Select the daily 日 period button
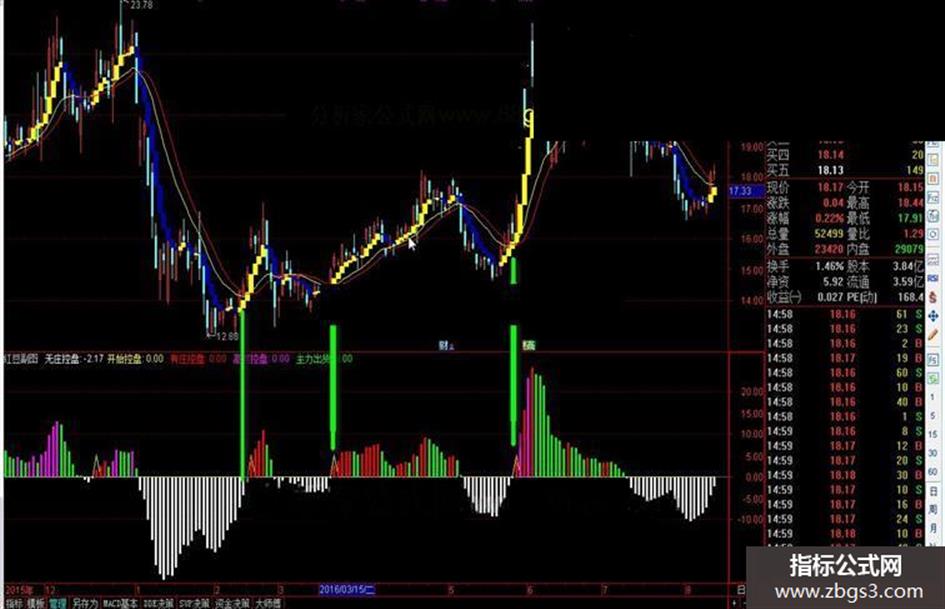The image size is (945, 609). (x=933, y=490)
